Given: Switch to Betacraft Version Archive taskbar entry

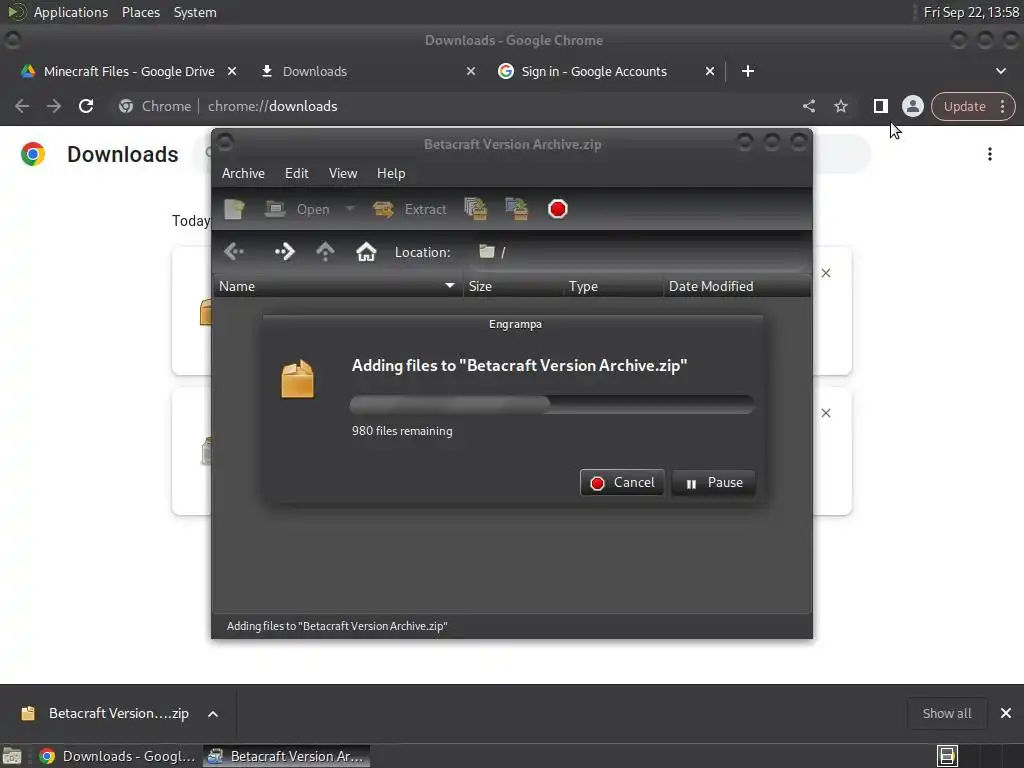Looking at the screenshot, I should 286,756.
